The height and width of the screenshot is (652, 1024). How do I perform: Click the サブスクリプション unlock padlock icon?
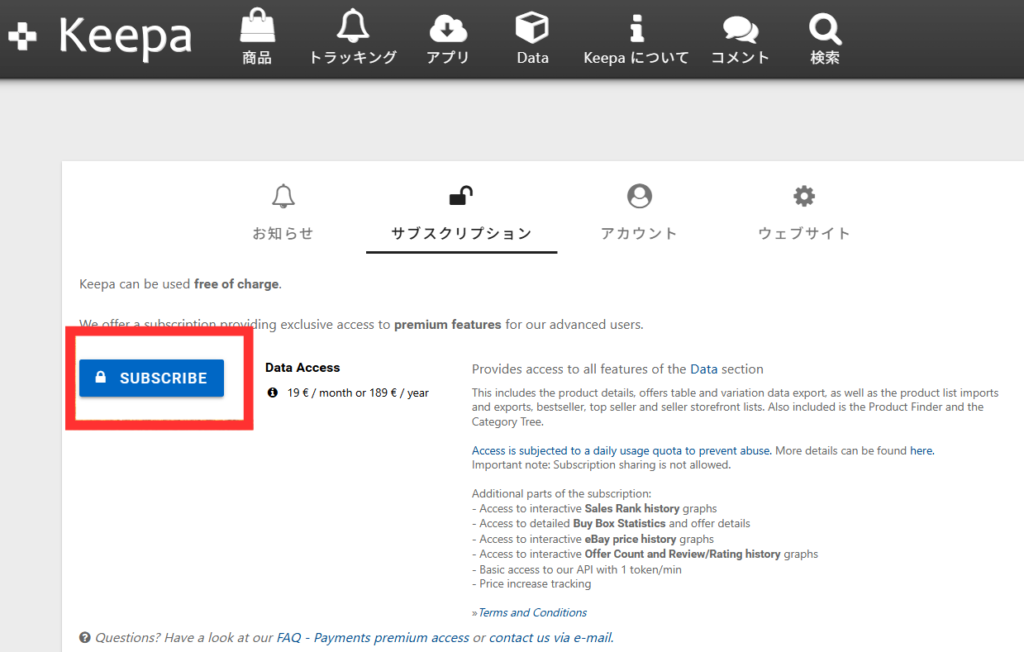461,195
